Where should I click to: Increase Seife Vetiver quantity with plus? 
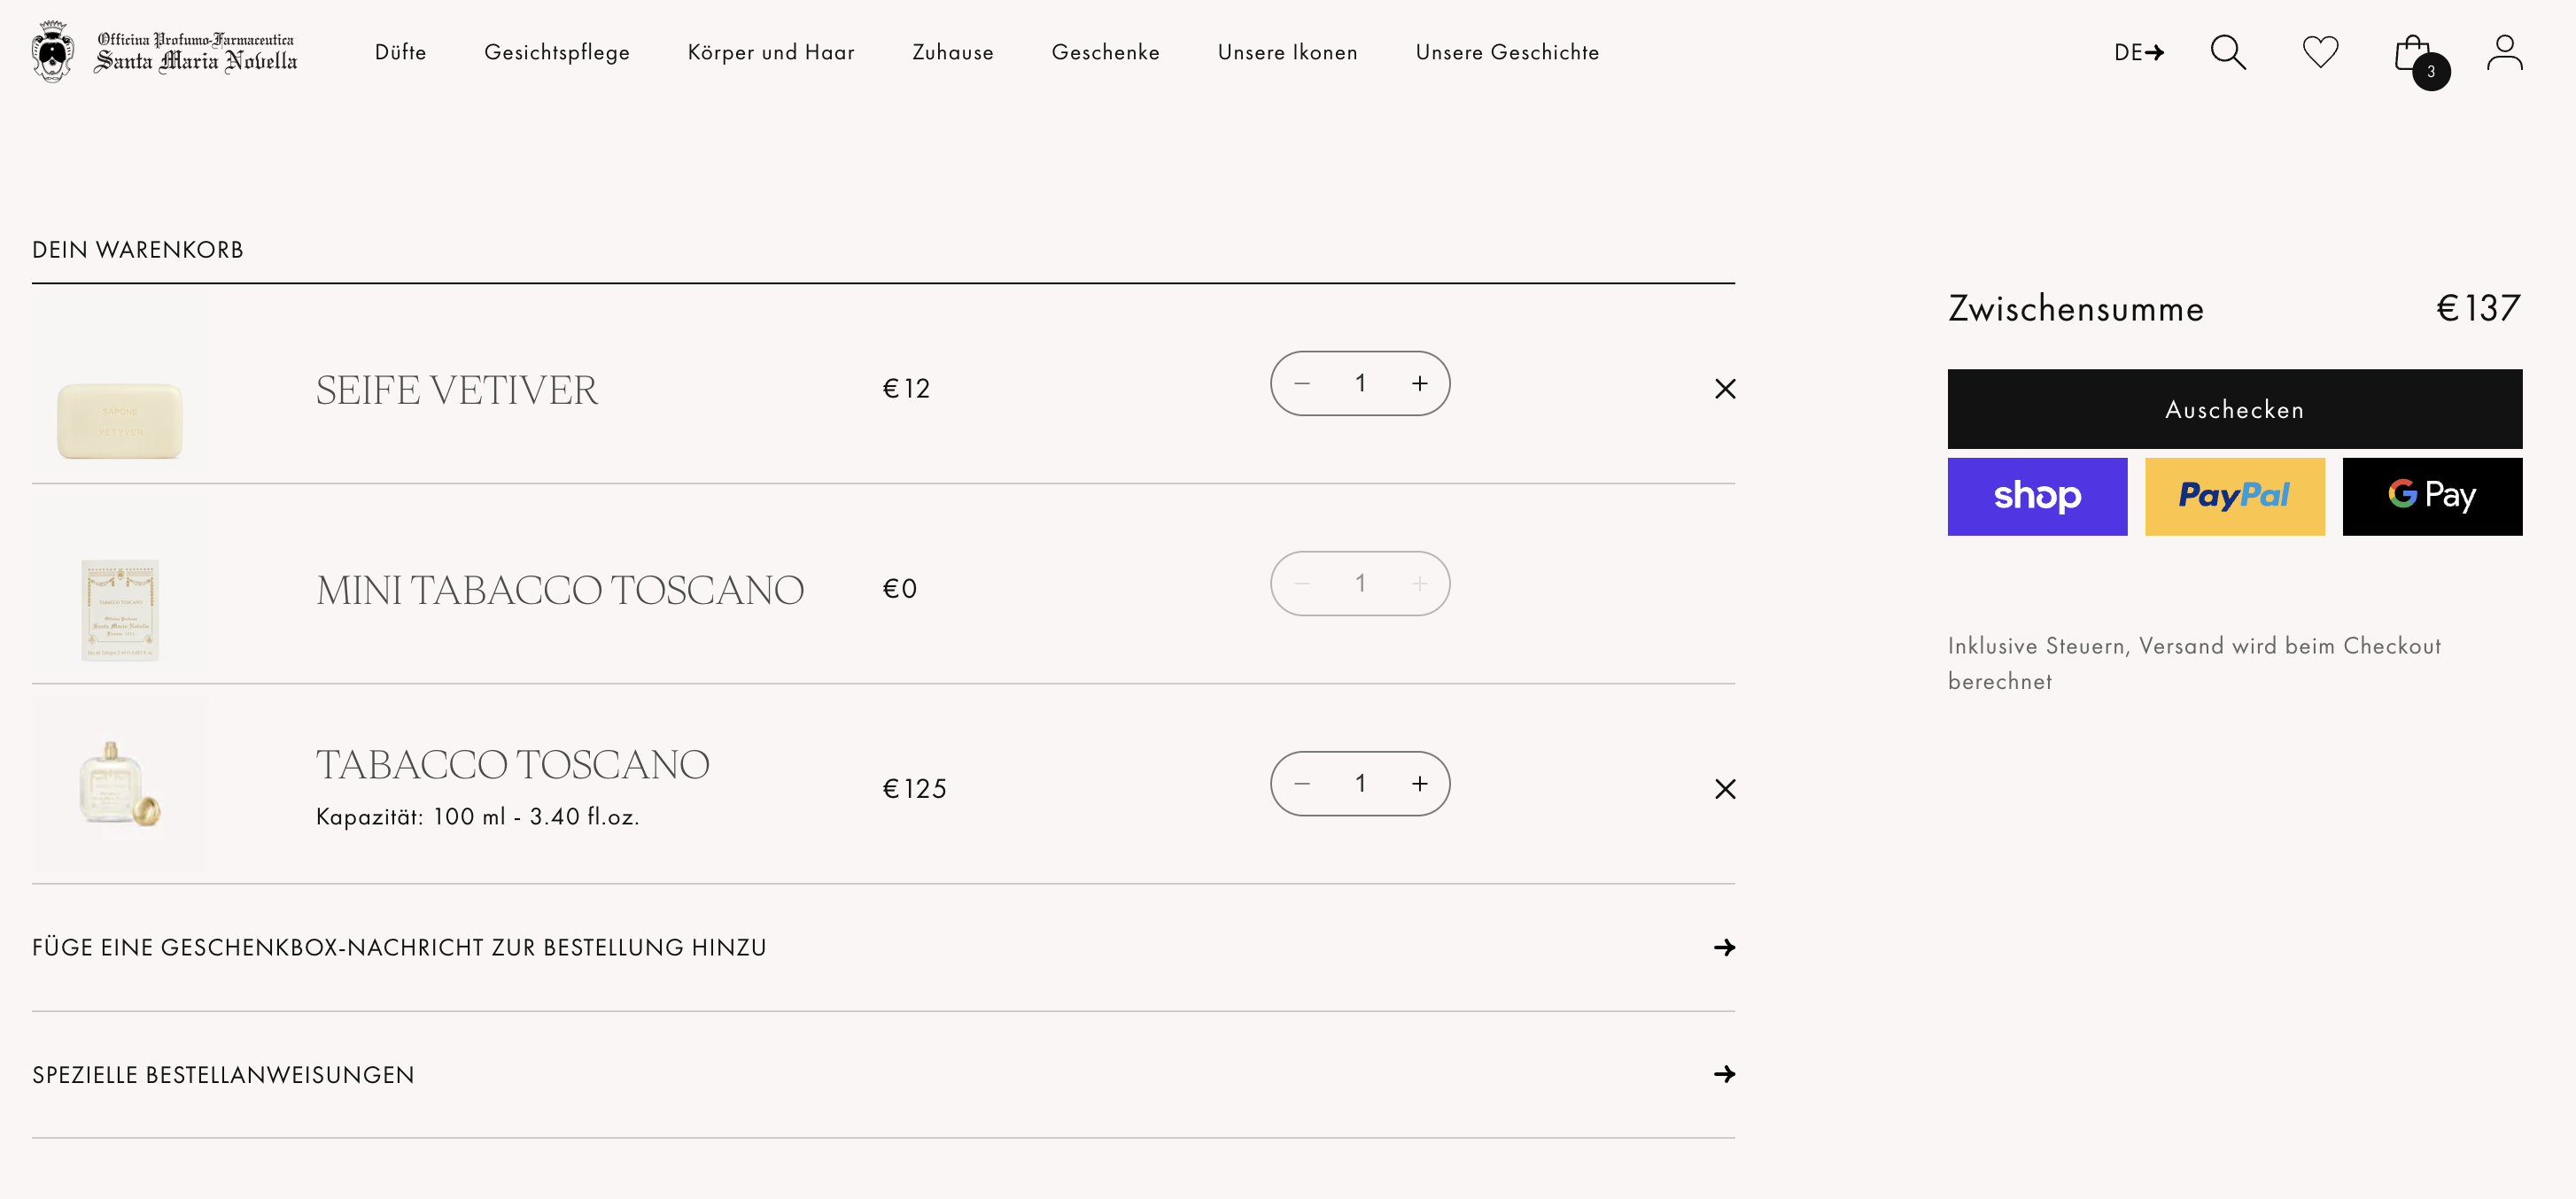click(1419, 384)
